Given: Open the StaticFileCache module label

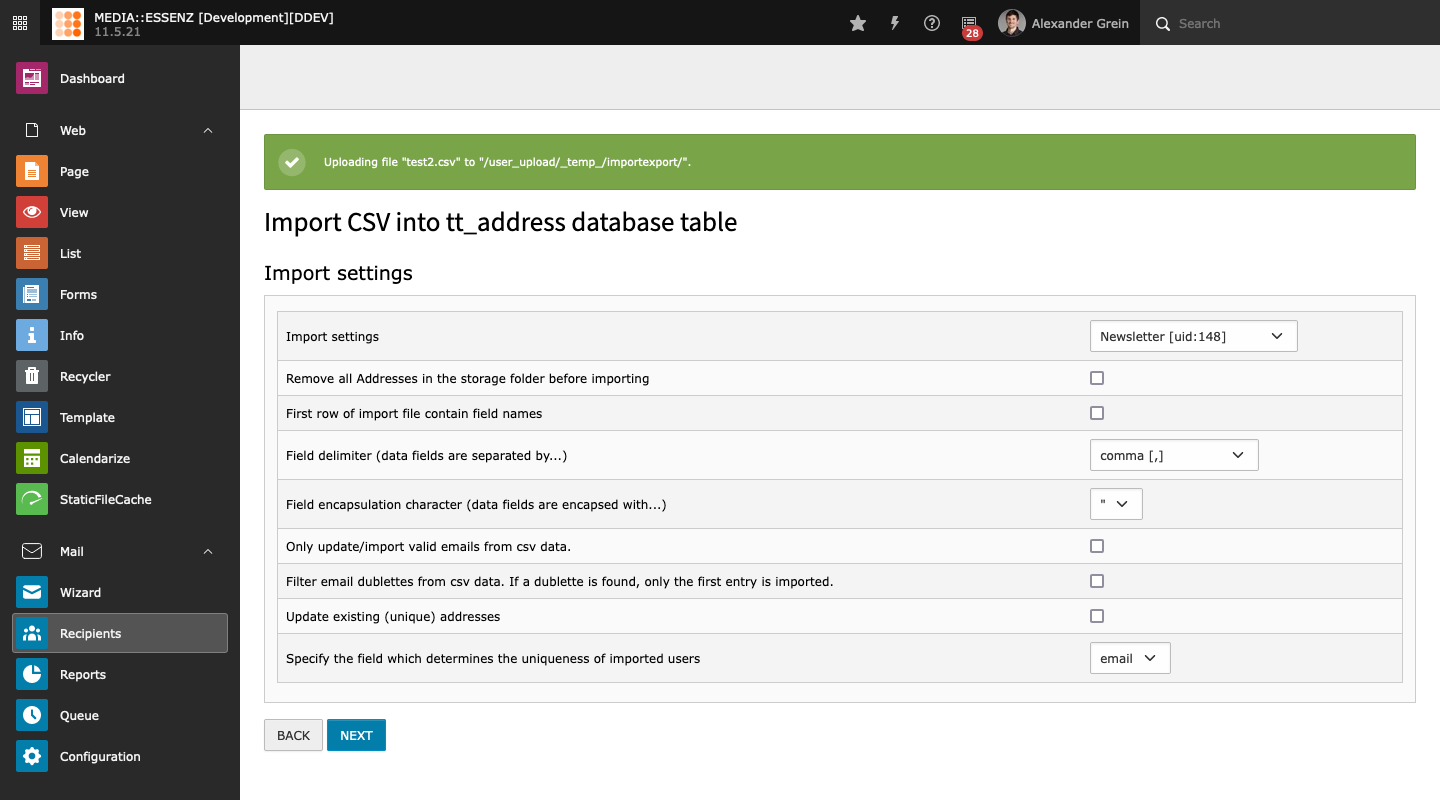Looking at the screenshot, I should (106, 499).
